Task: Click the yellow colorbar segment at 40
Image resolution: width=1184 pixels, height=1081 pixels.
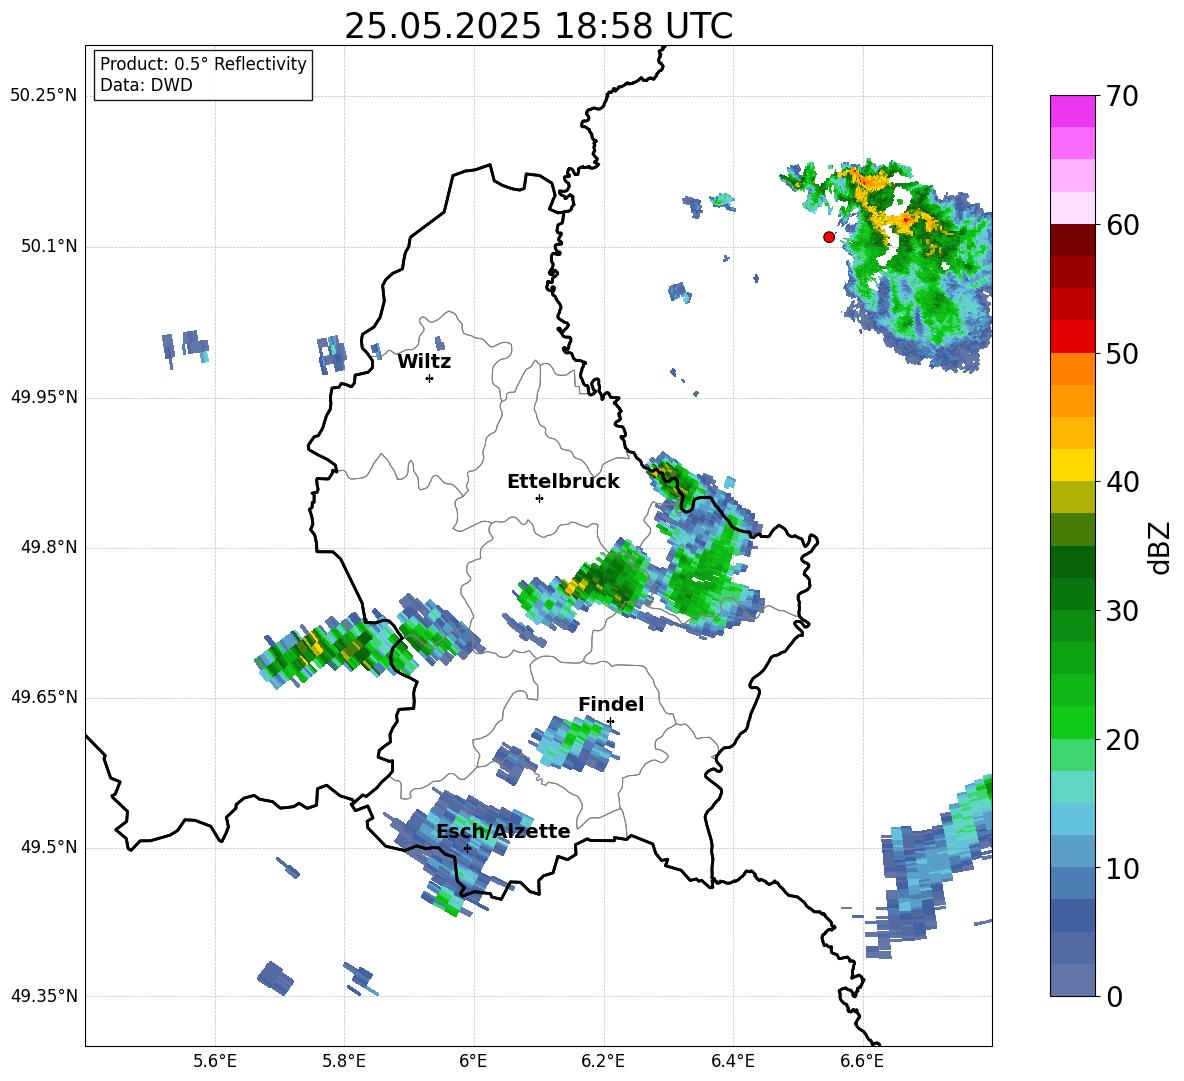Action: point(1072,465)
